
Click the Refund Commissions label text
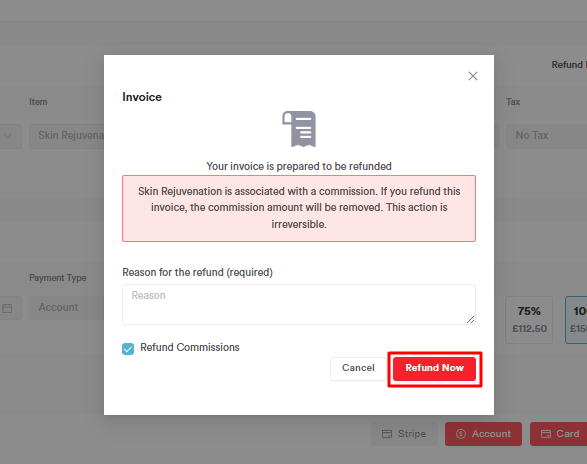pos(189,347)
